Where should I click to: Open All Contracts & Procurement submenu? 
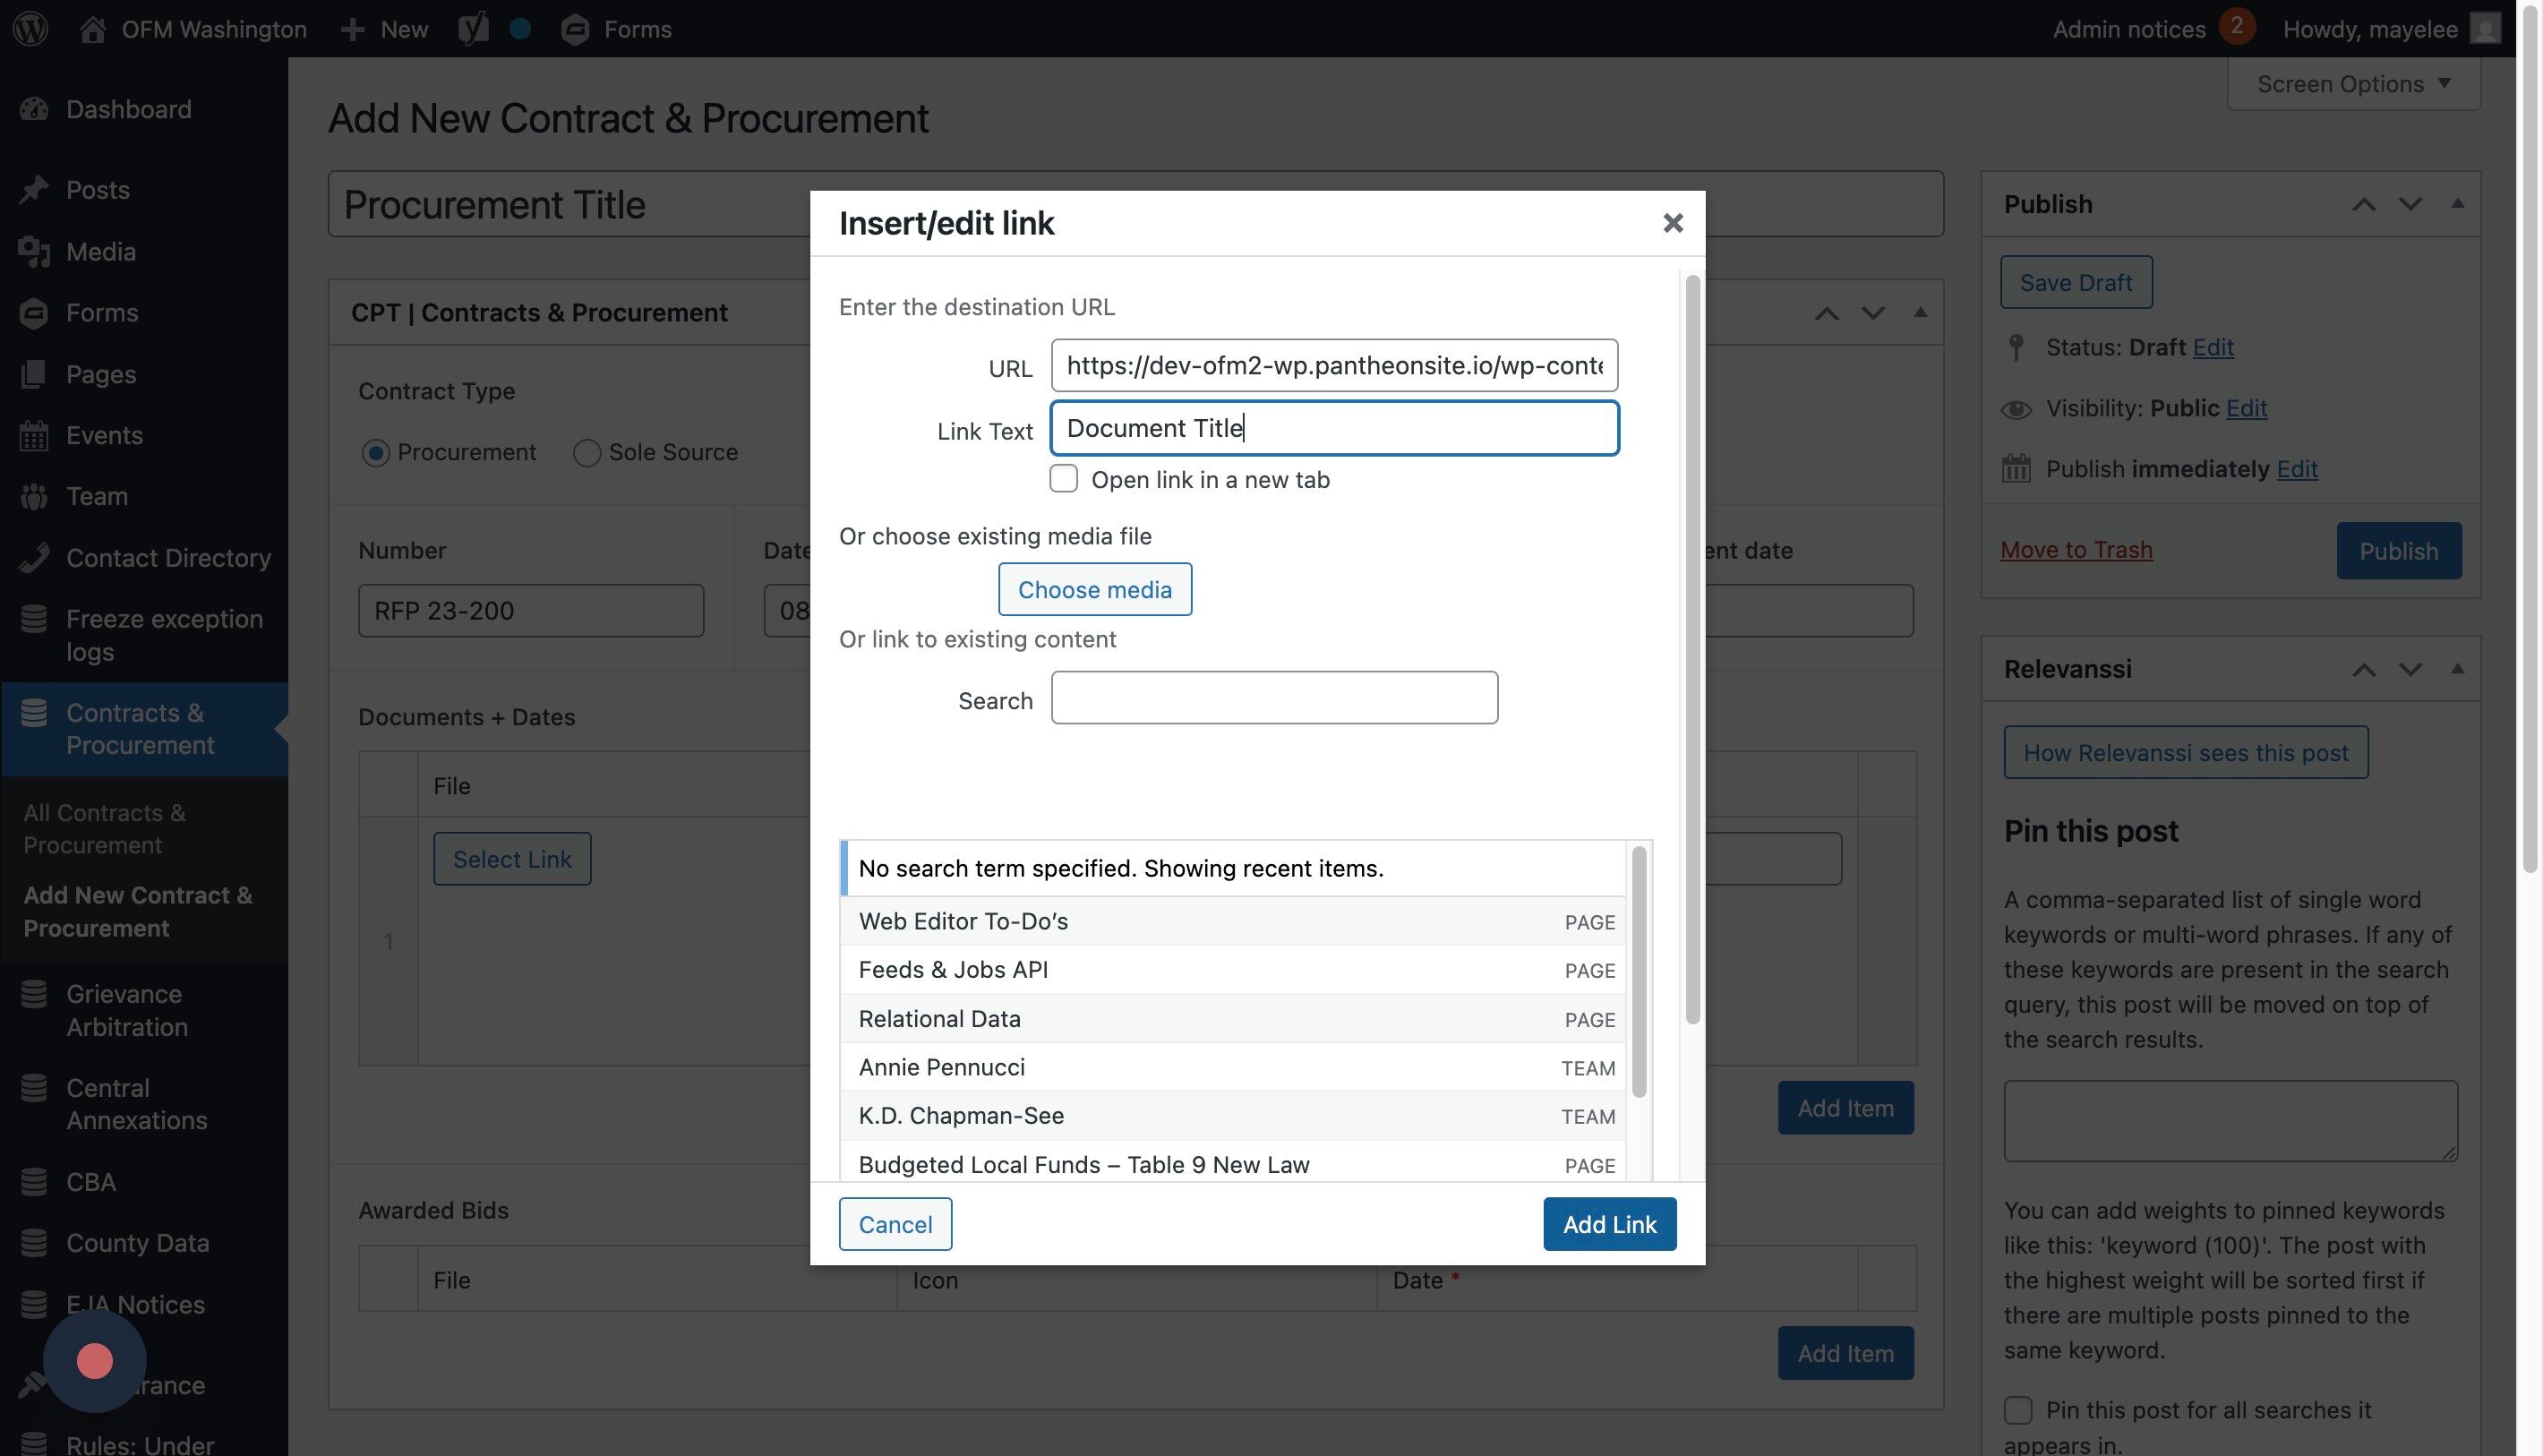104,828
